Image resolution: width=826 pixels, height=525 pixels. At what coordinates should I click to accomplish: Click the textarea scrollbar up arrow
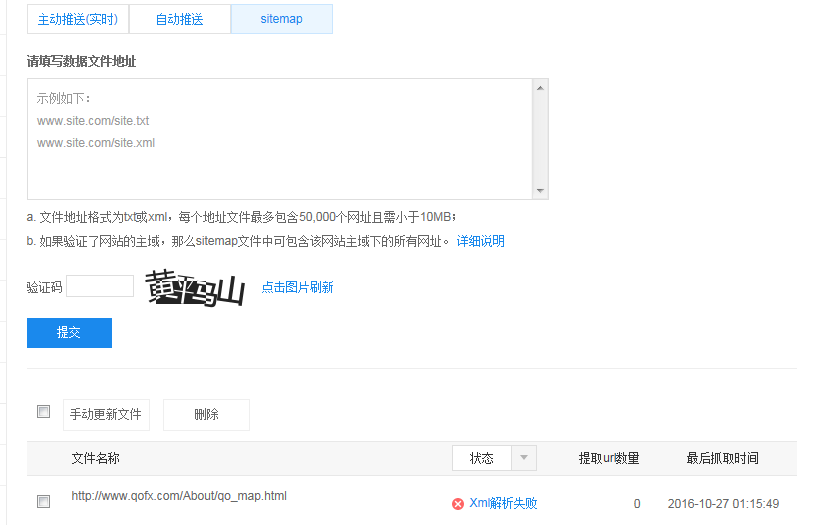[540, 87]
